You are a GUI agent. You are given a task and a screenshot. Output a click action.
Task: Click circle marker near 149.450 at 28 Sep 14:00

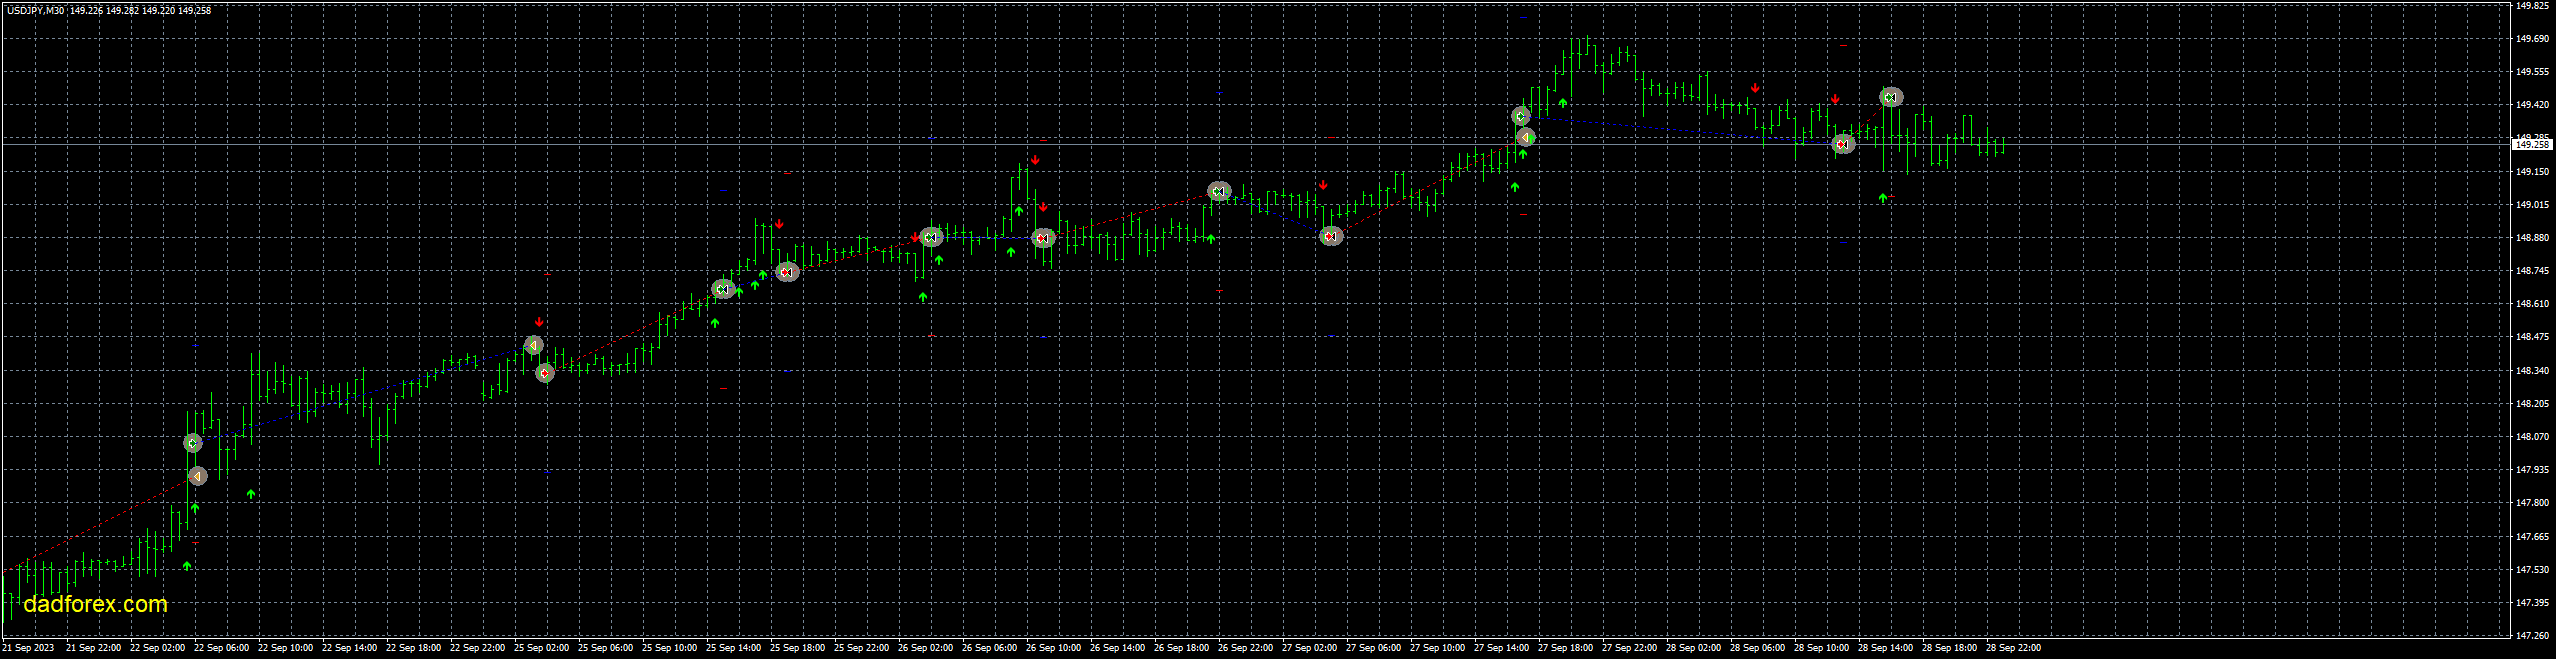pyautogui.click(x=1890, y=97)
